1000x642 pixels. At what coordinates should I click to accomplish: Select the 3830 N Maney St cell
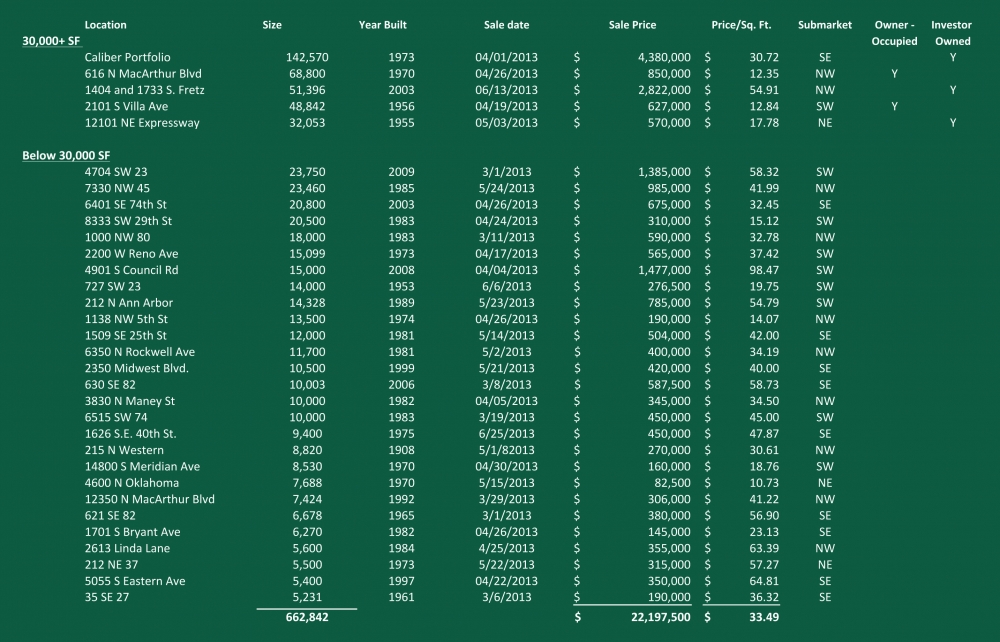129,401
